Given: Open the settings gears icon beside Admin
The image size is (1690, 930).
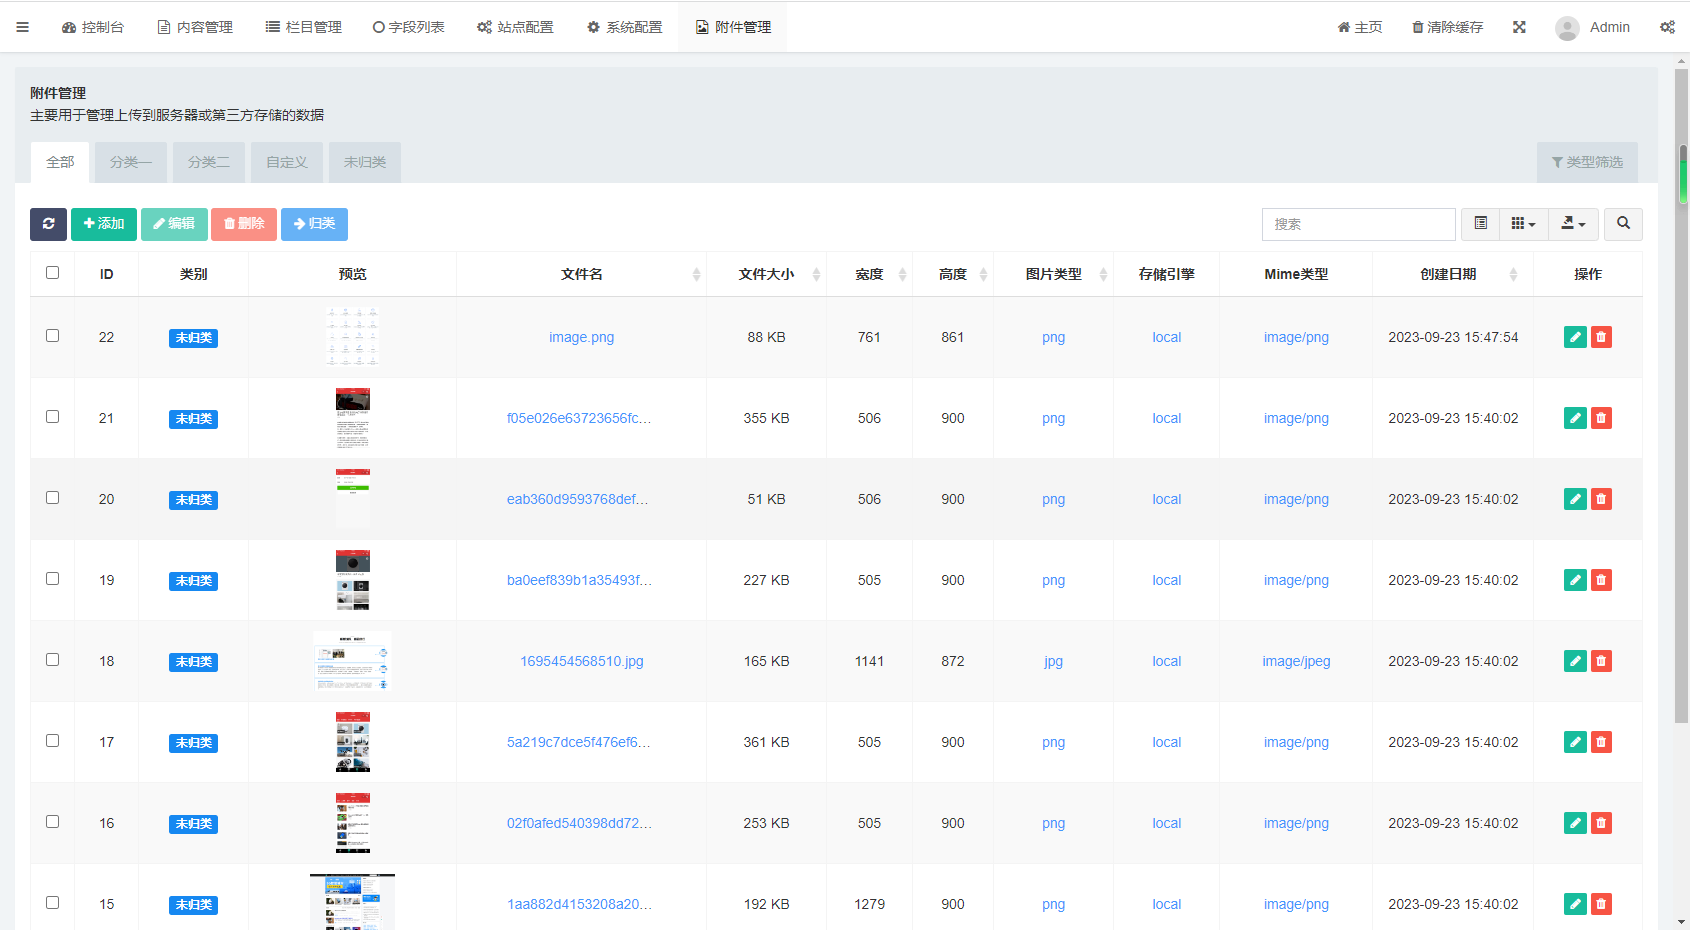Looking at the screenshot, I should (1667, 27).
